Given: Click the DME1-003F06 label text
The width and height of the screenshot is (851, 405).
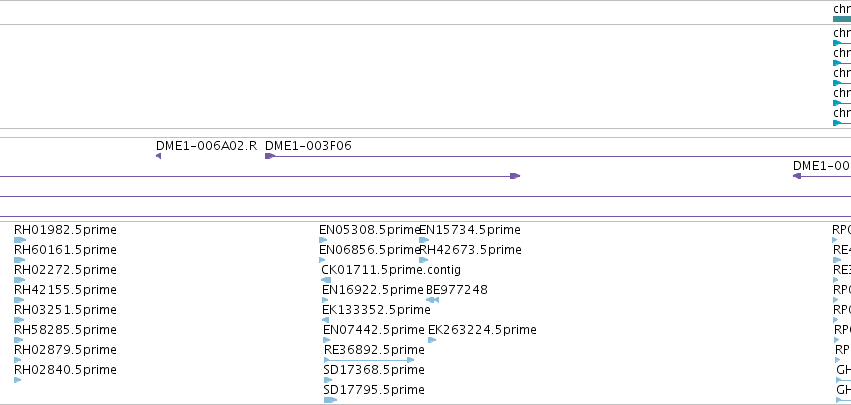Looking at the screenshot, I should pyautogui.click(x=308, y=145).
